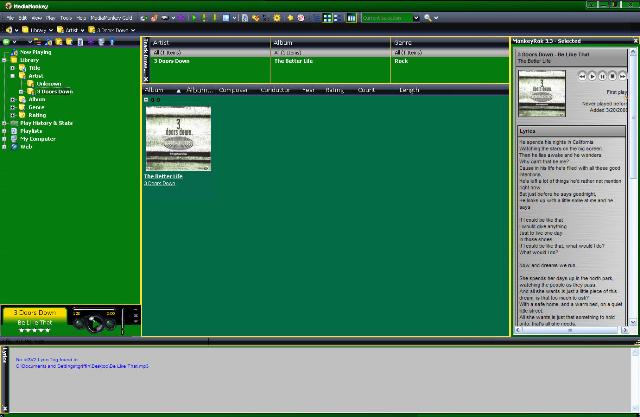The image size is (640, 417).
Task: Click the blue square toolbar icon
Action: tap(226, 18)
